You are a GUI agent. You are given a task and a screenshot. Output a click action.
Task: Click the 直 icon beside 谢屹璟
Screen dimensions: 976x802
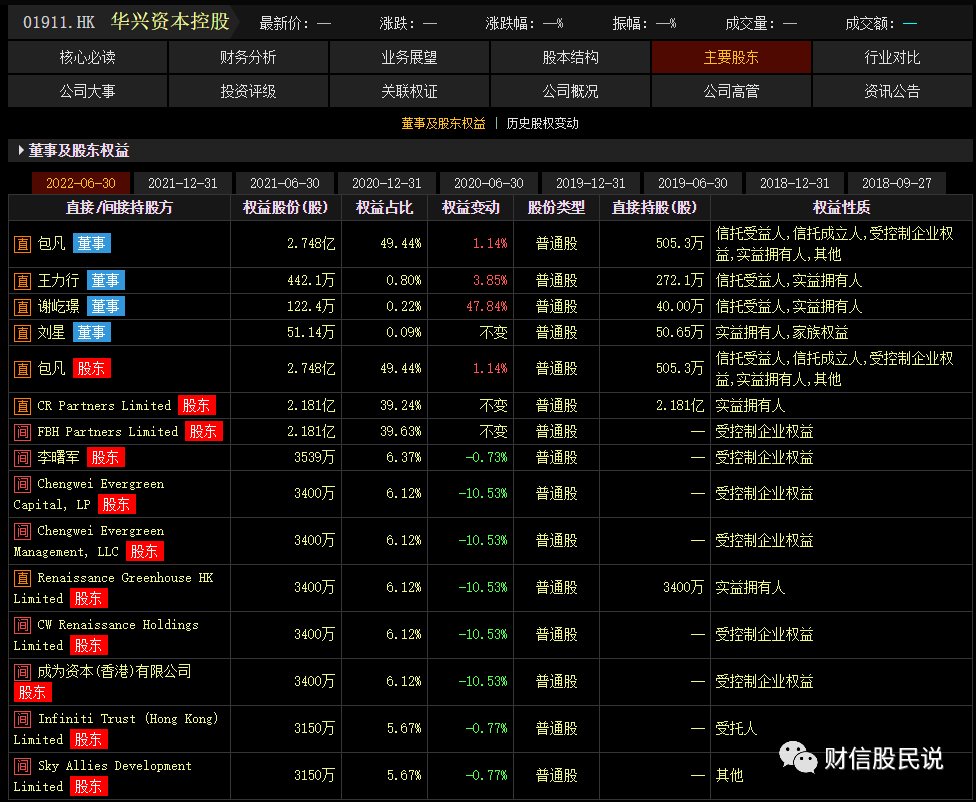tap(22, 307)
